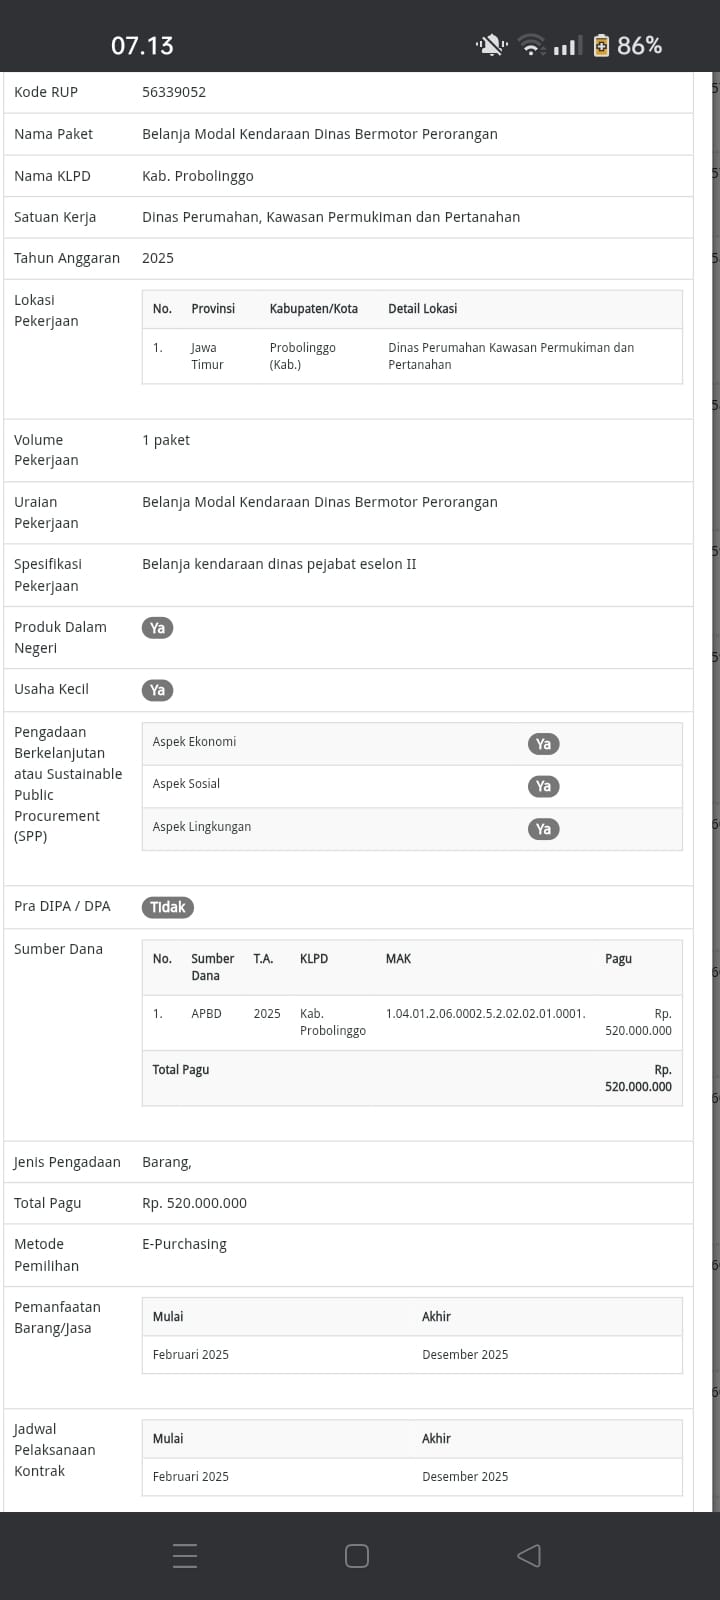The image size is (720, 1600).
Task: Tap the Wi-Fi status icon
Action: [x=531, y=45]
